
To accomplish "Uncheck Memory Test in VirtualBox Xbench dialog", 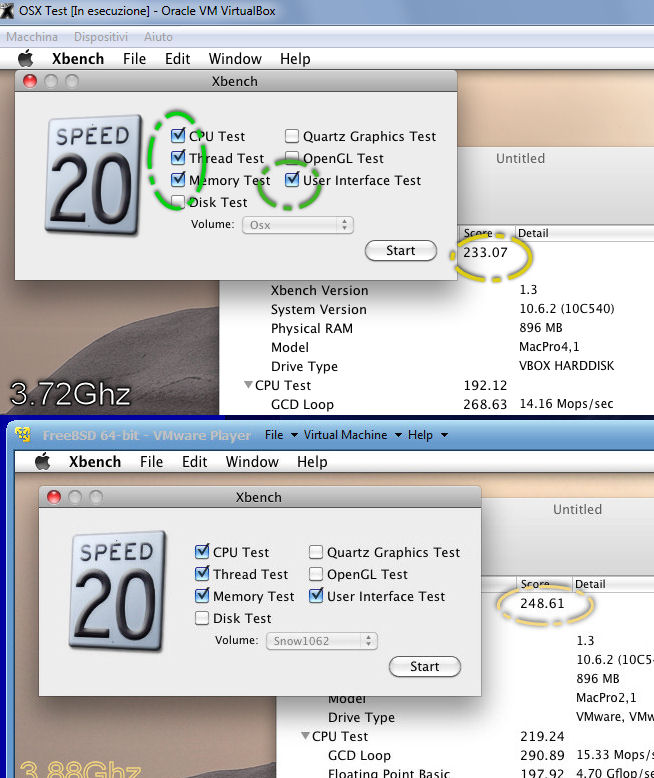I will pyautogui.click(x=178, y=180).
